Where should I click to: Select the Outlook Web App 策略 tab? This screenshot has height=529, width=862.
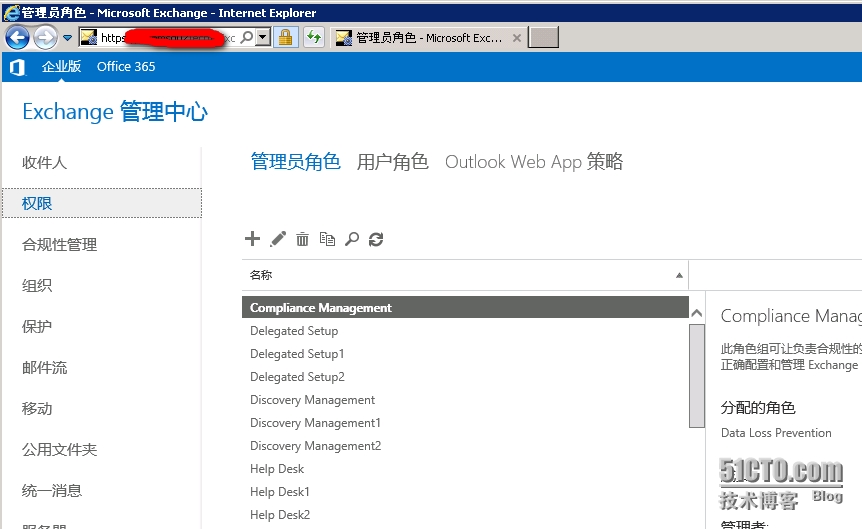[x=534, y=162]
